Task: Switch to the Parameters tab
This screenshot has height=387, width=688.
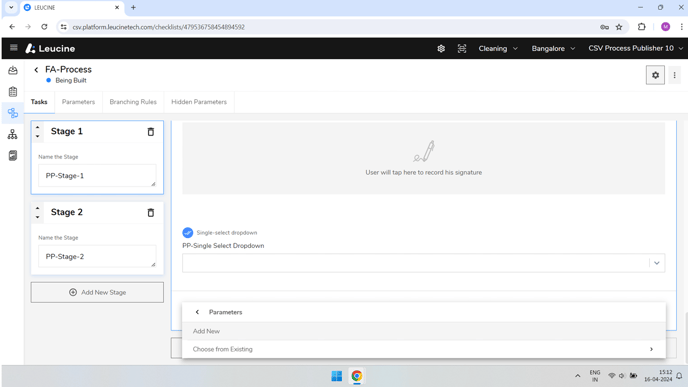Action: coord(78,102)
